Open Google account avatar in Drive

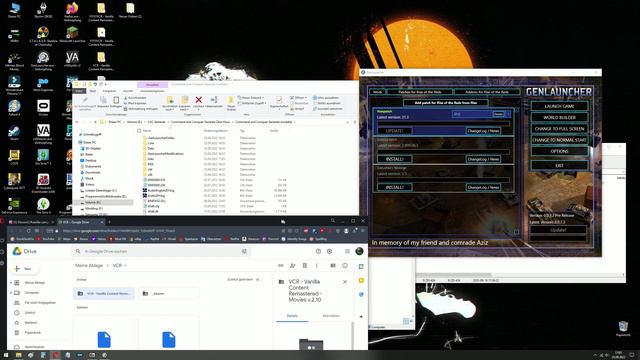[x=360, y=251]
